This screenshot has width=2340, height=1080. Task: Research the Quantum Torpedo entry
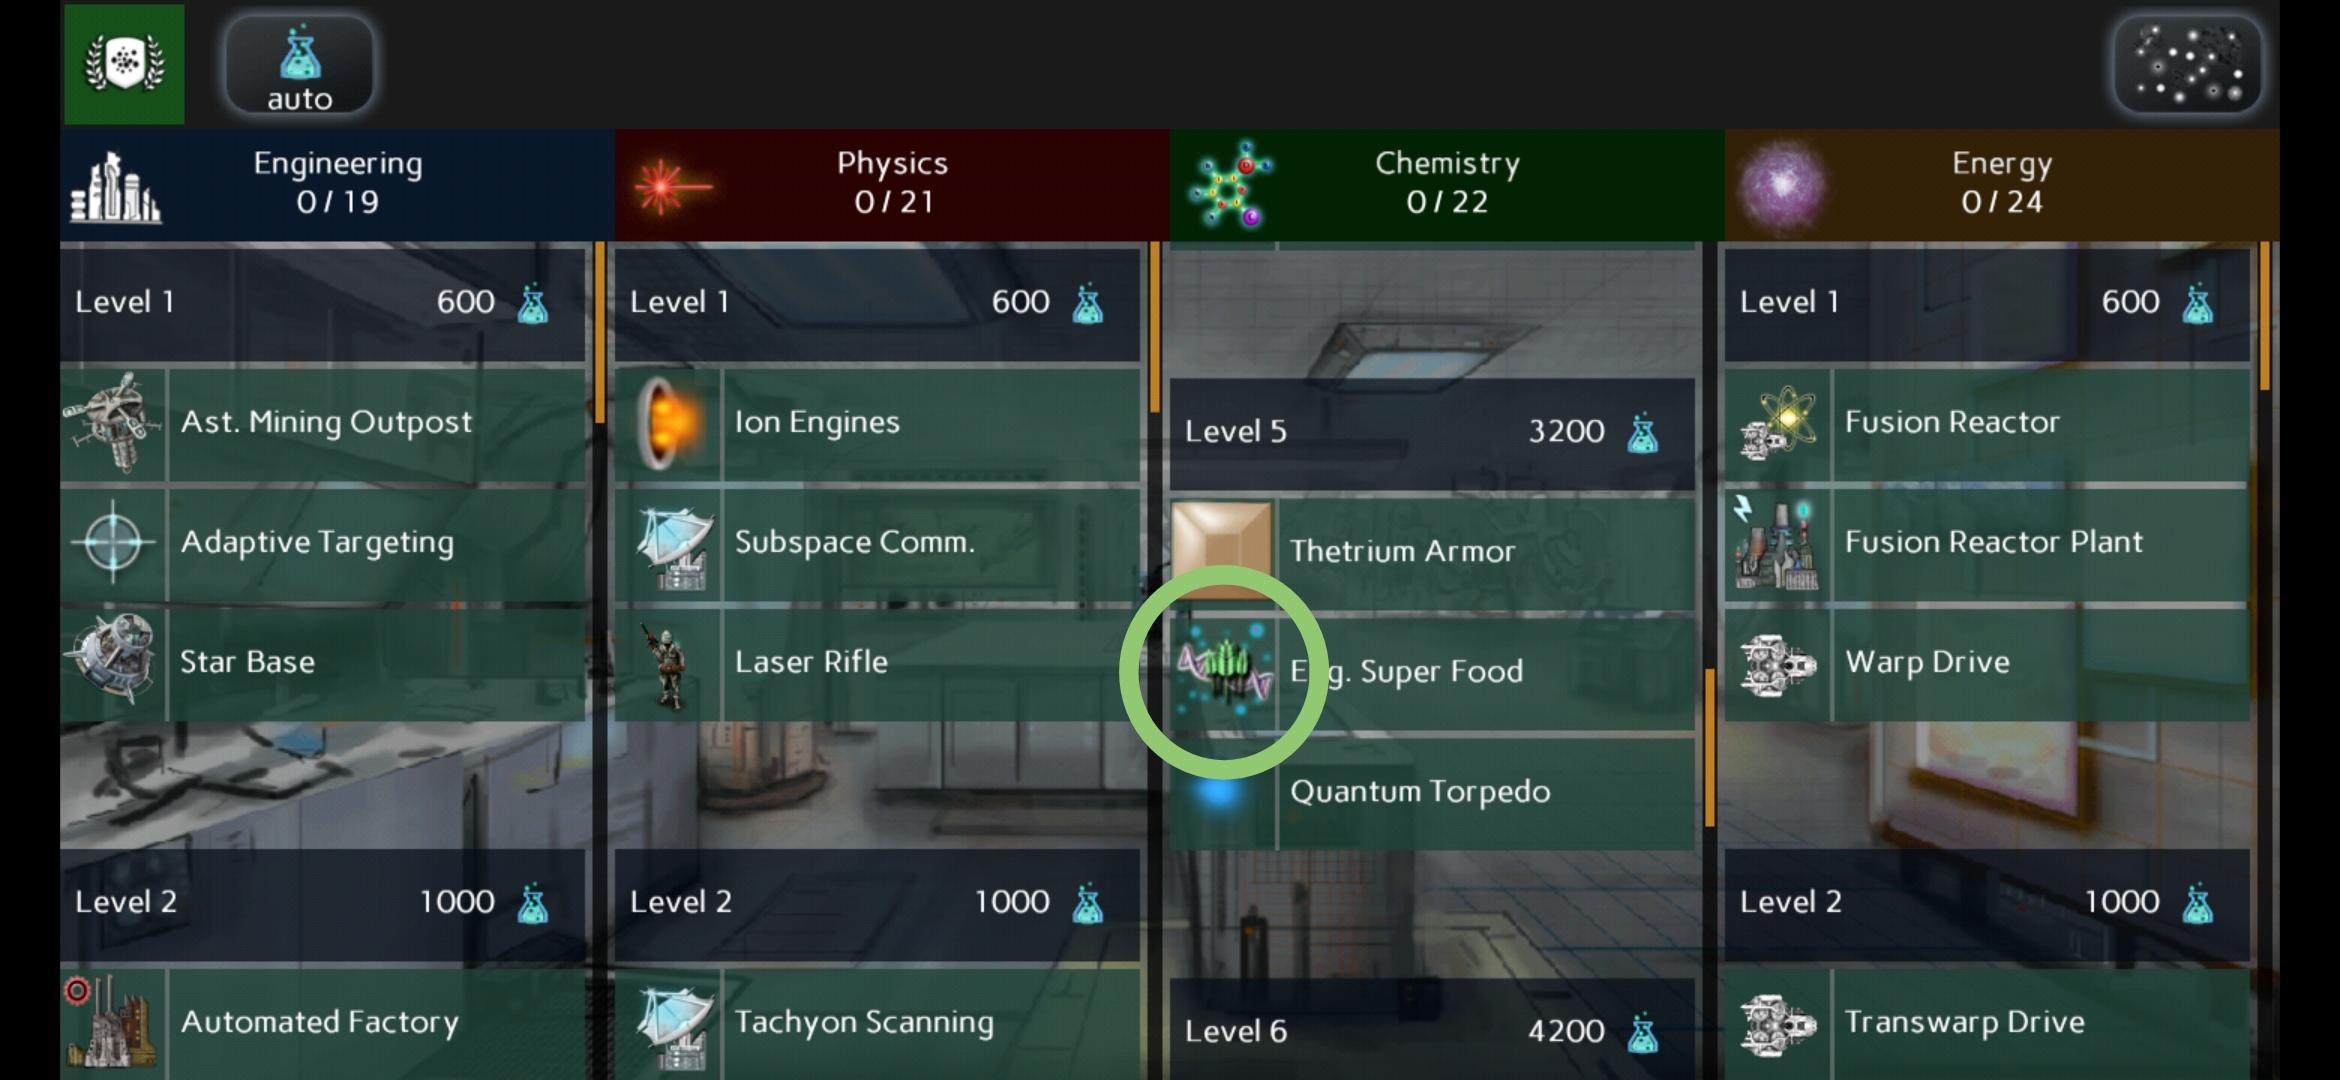point(1432,792)
